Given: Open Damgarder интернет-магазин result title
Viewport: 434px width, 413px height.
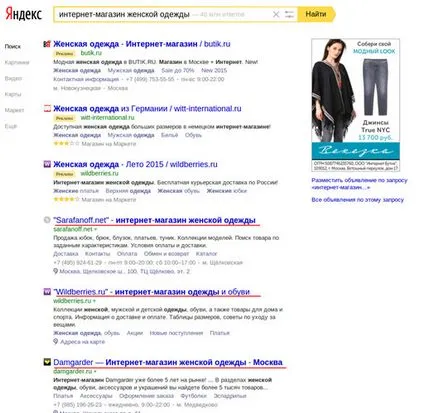Looking at the screenshot, I should pyautogui.click(x=168, y=362).
